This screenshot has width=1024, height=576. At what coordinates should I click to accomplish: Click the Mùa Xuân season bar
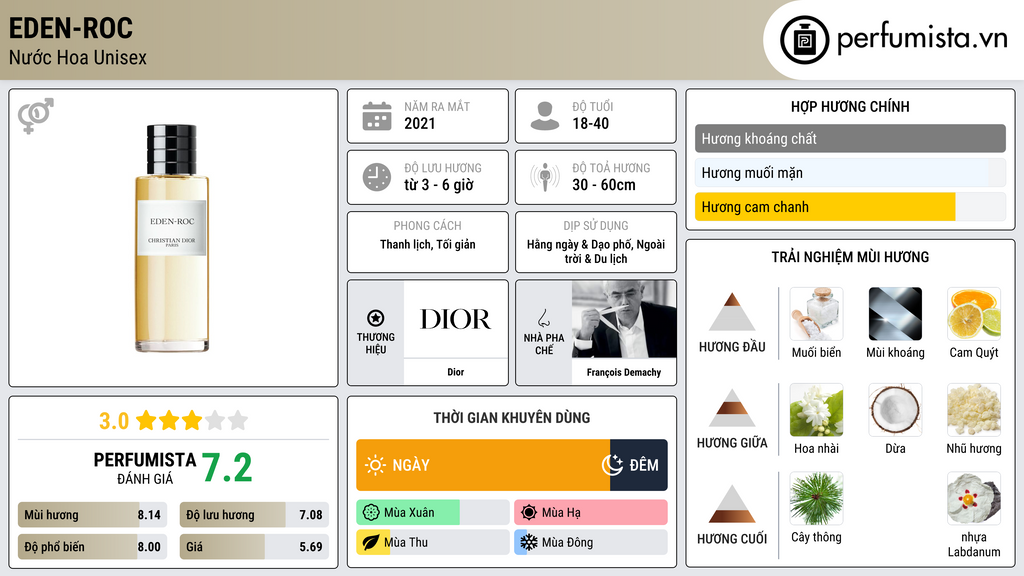tap(433, 513)
